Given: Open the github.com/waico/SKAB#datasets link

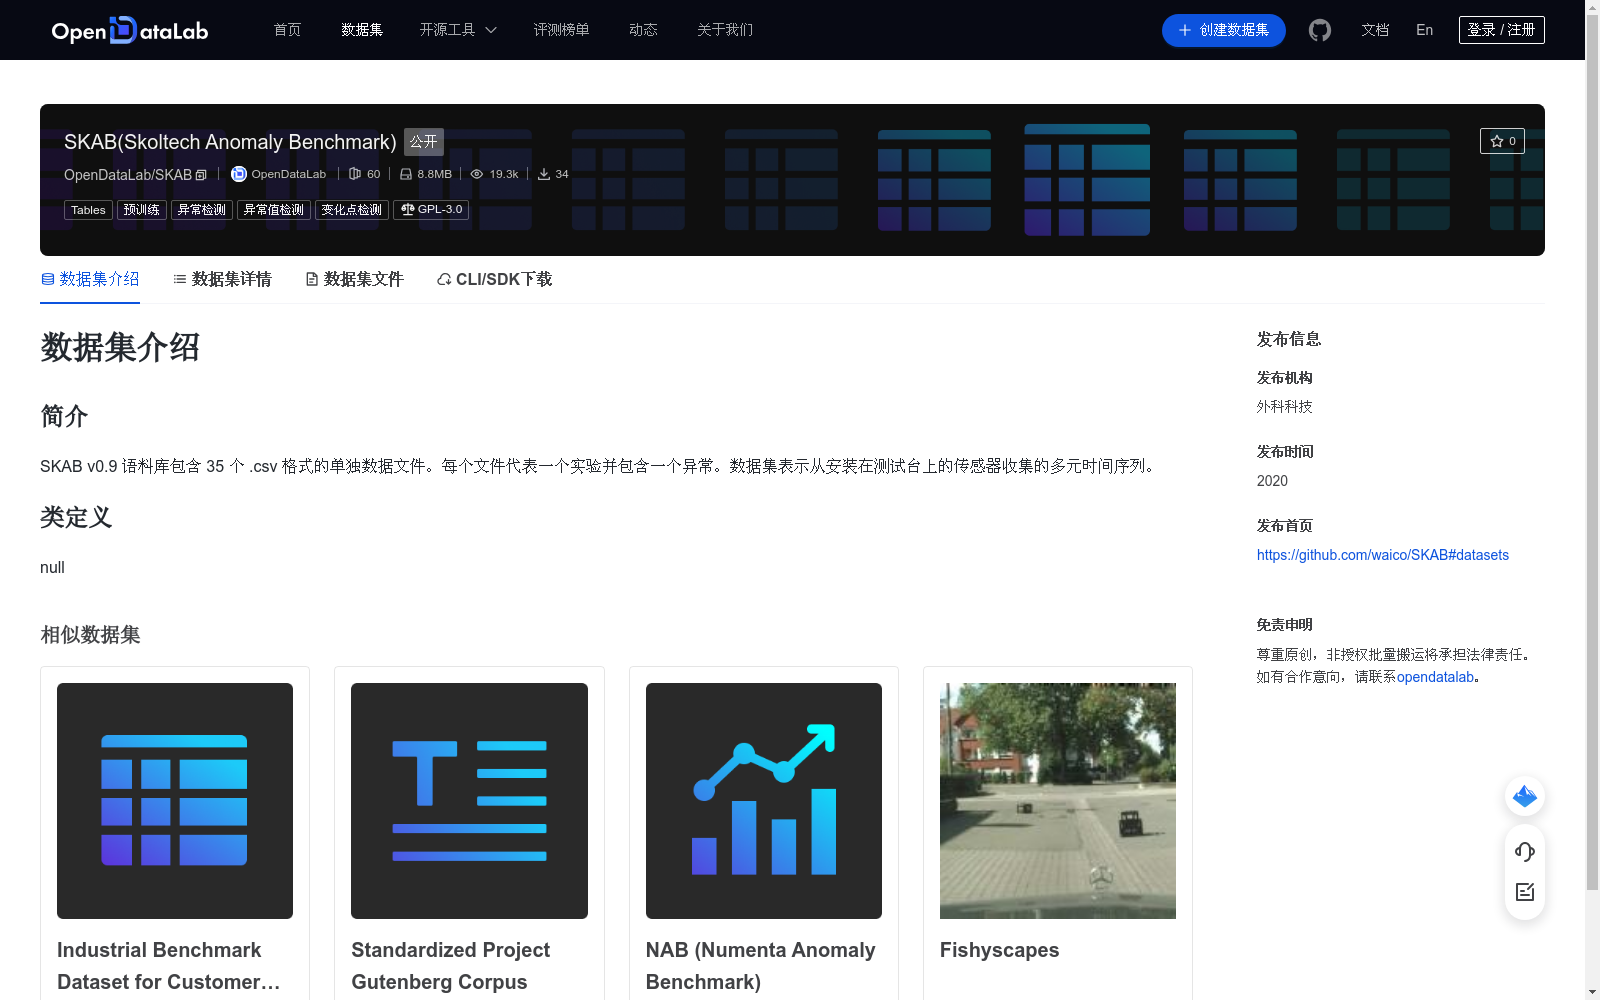Looking at the screenshot, I should [1383, 555].
